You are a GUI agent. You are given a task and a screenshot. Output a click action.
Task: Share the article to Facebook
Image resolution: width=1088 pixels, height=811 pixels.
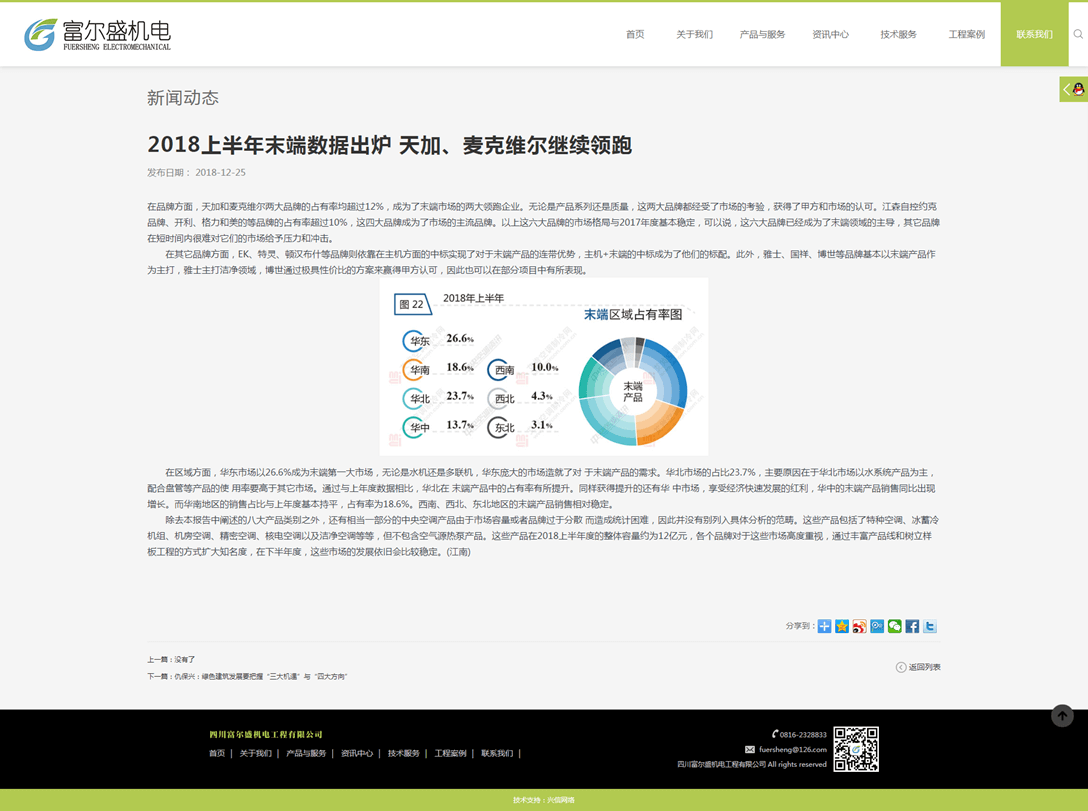[912, 626]
